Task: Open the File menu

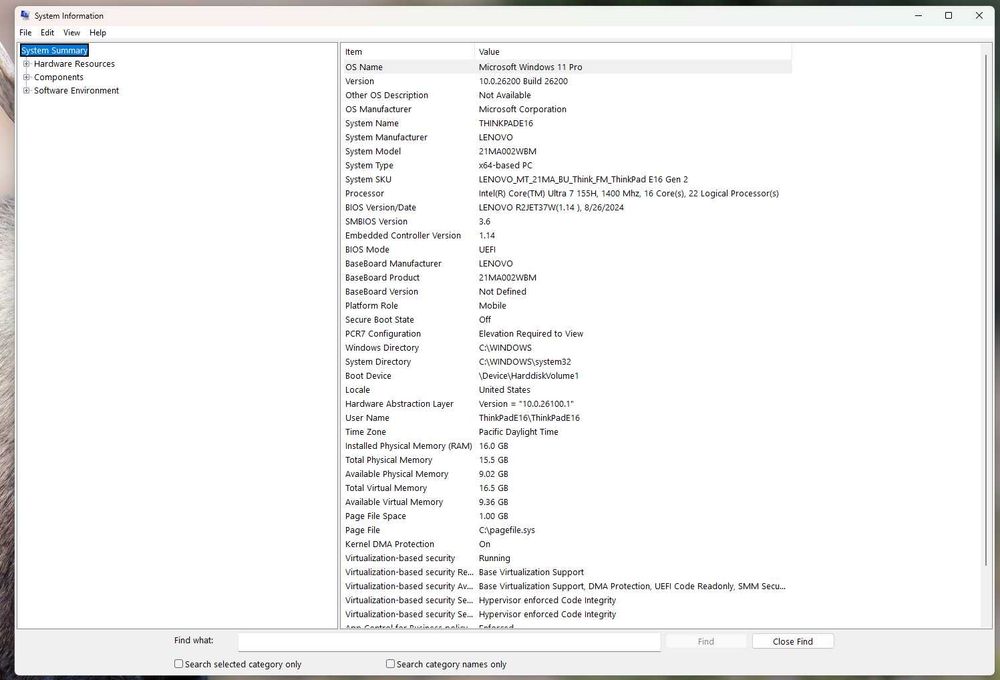Action: coord(26,33)
